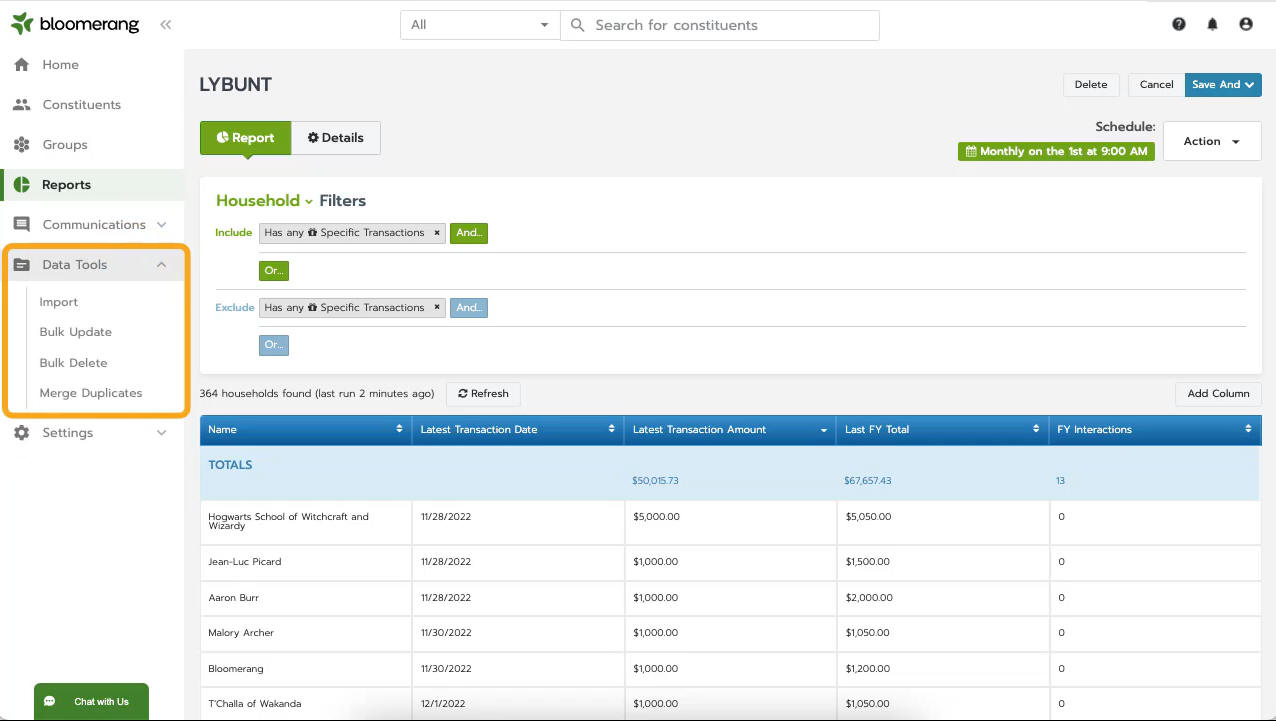This screenshot has height=721, width=1276.
Task: Click the TOTALS row label
Action: coord(230,465)
